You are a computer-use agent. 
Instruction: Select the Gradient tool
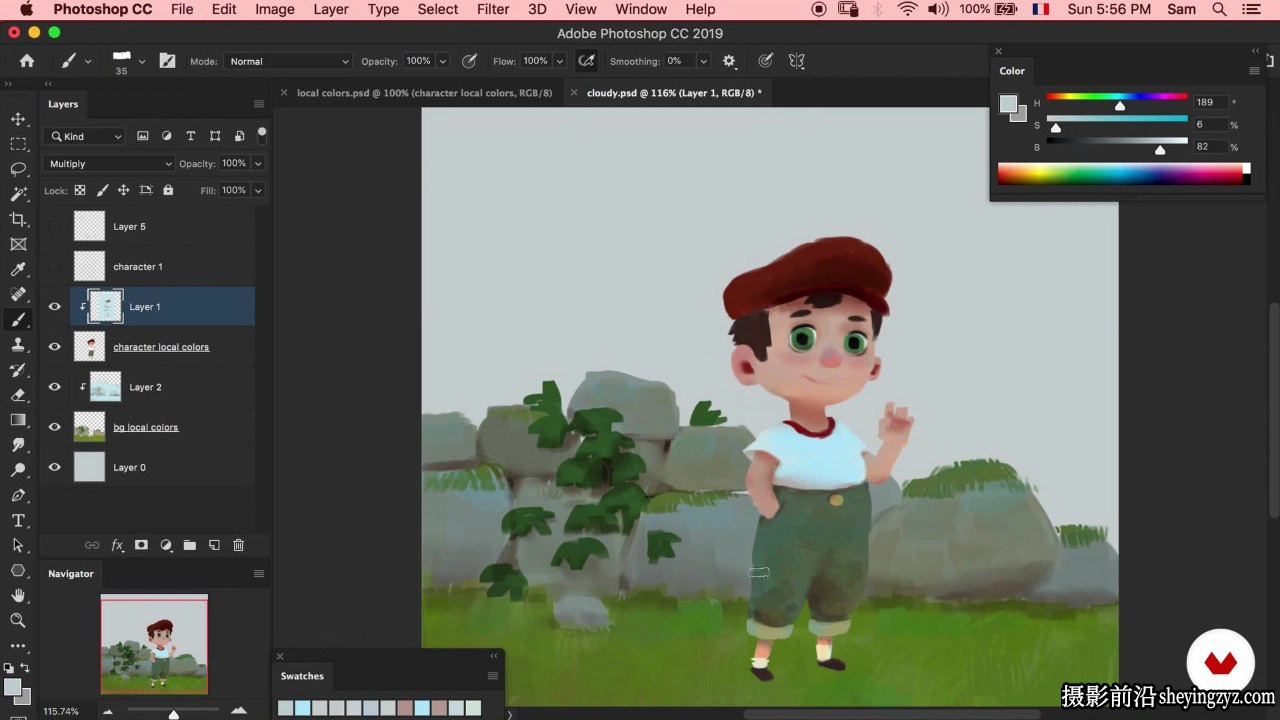point(18,420)
